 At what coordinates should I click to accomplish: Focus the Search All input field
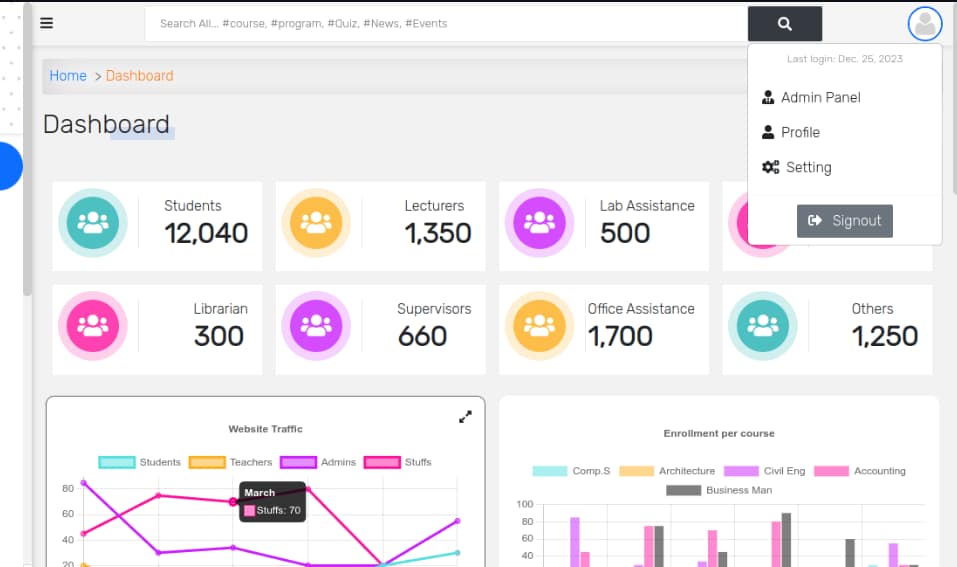445,24
